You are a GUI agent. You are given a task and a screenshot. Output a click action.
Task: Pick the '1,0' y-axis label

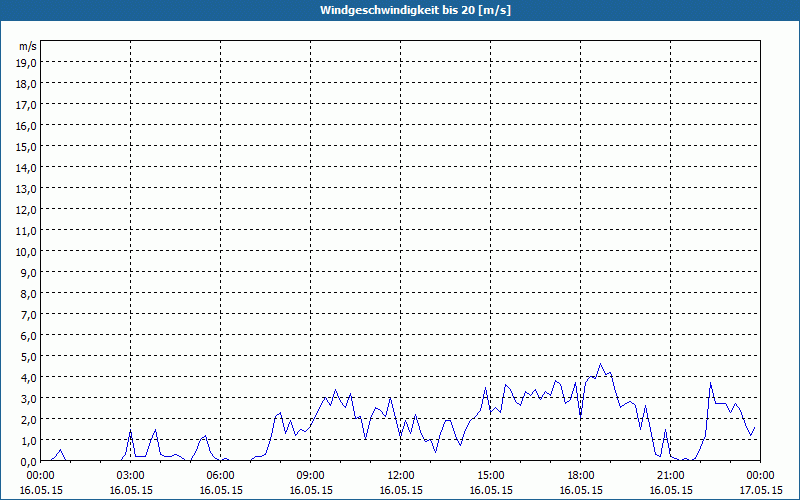[28, 440]
